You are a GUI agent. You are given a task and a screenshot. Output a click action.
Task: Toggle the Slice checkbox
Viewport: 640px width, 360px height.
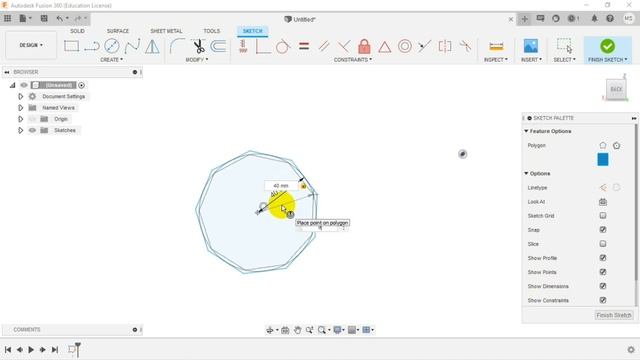click(603, 244)
